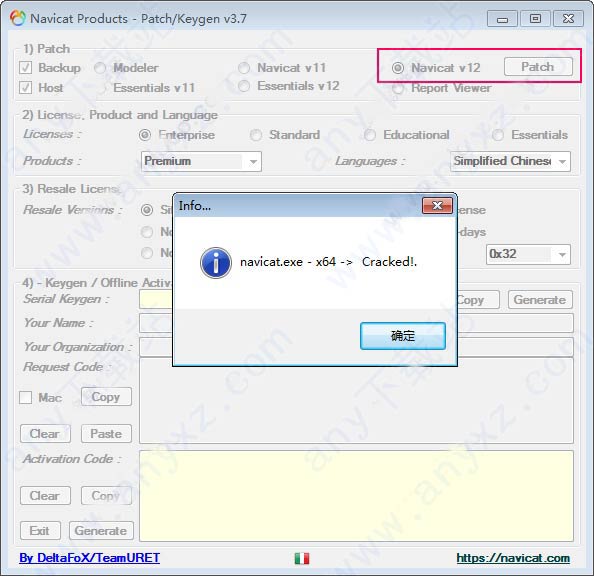The height and width of the screenshot is (576, 594).
Task: Toggle the Backup checkbox
Action: [x=25, y=68]
